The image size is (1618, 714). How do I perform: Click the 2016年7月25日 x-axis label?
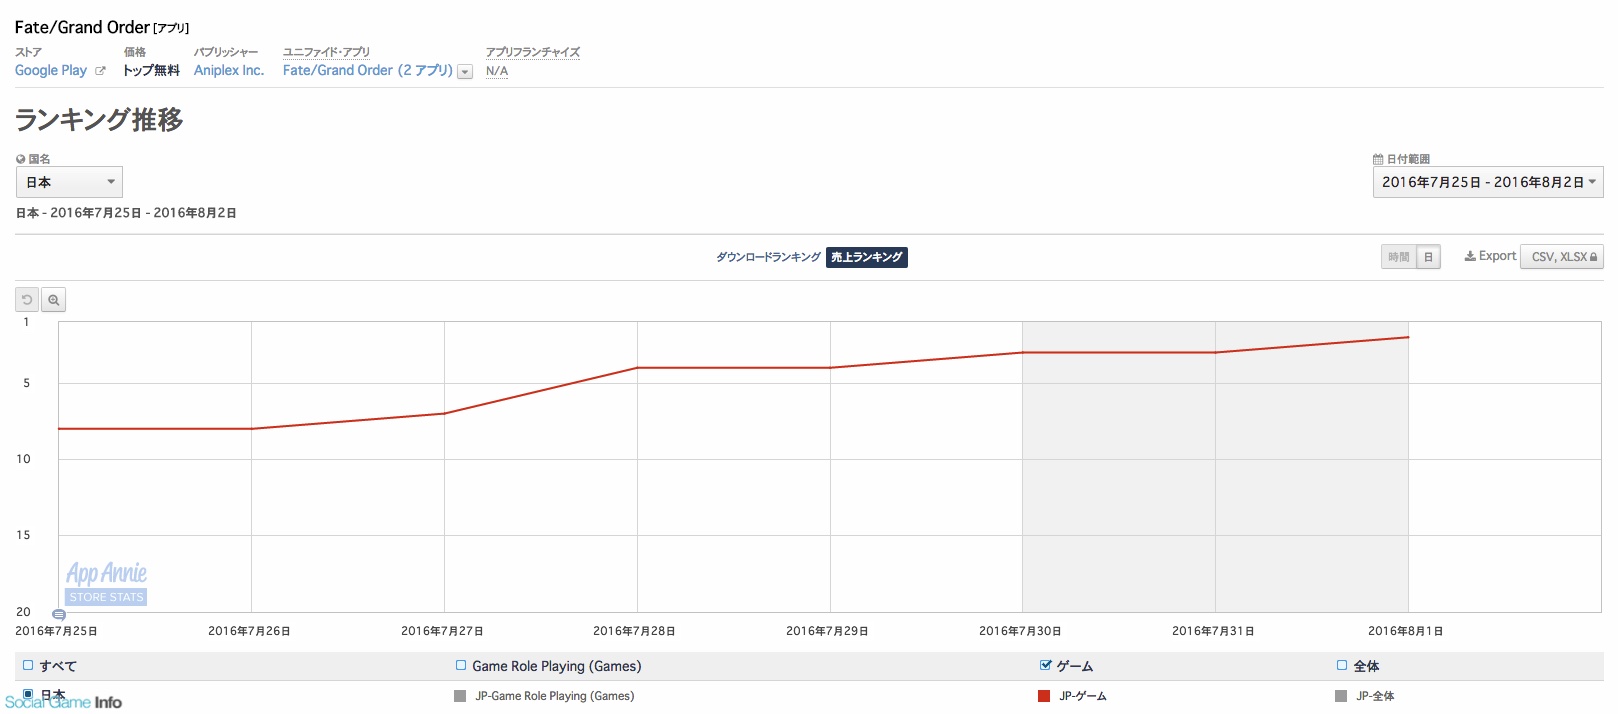click(56, 631)
